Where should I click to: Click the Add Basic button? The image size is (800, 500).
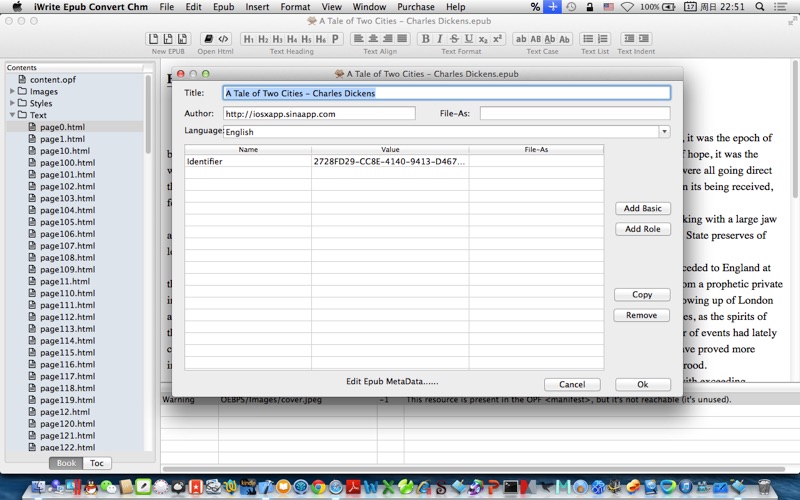tap(642, 208)
